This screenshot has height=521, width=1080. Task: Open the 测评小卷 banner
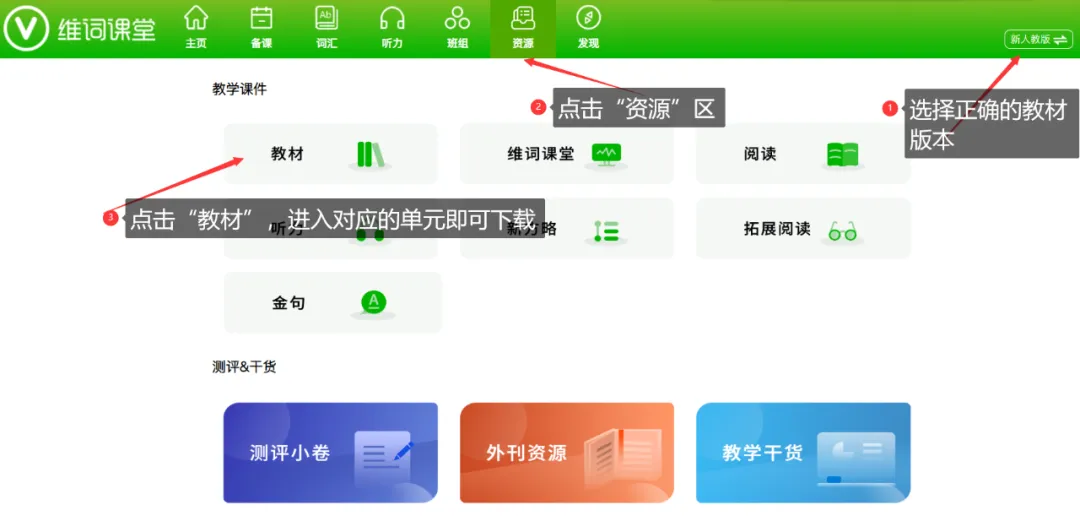point(331,453)
